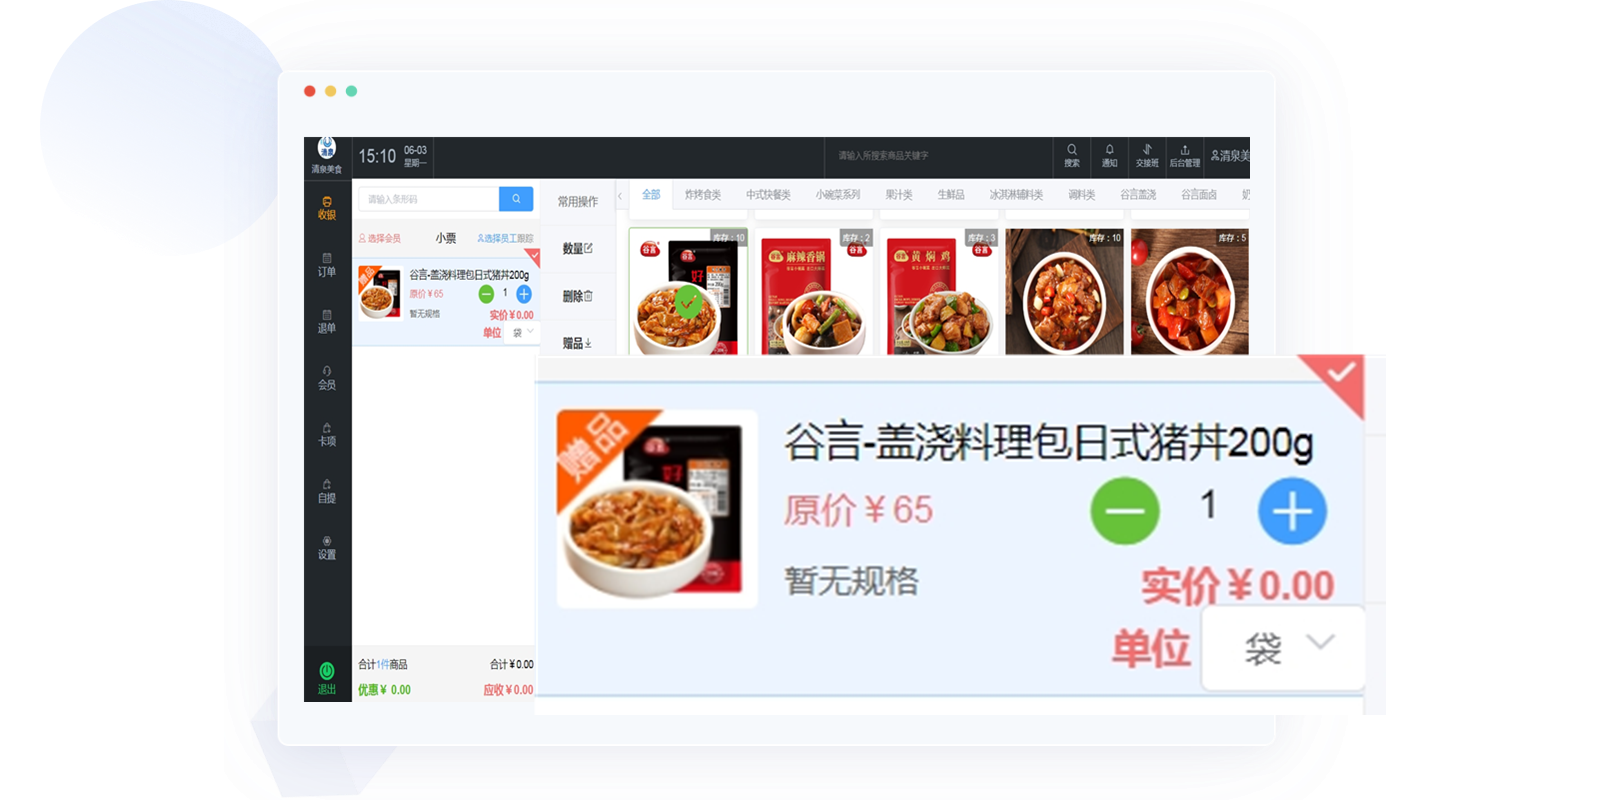Select the 果汁类 category tab
The height and width of the screenshot is (800, 1600).
(x=898, y=195)
